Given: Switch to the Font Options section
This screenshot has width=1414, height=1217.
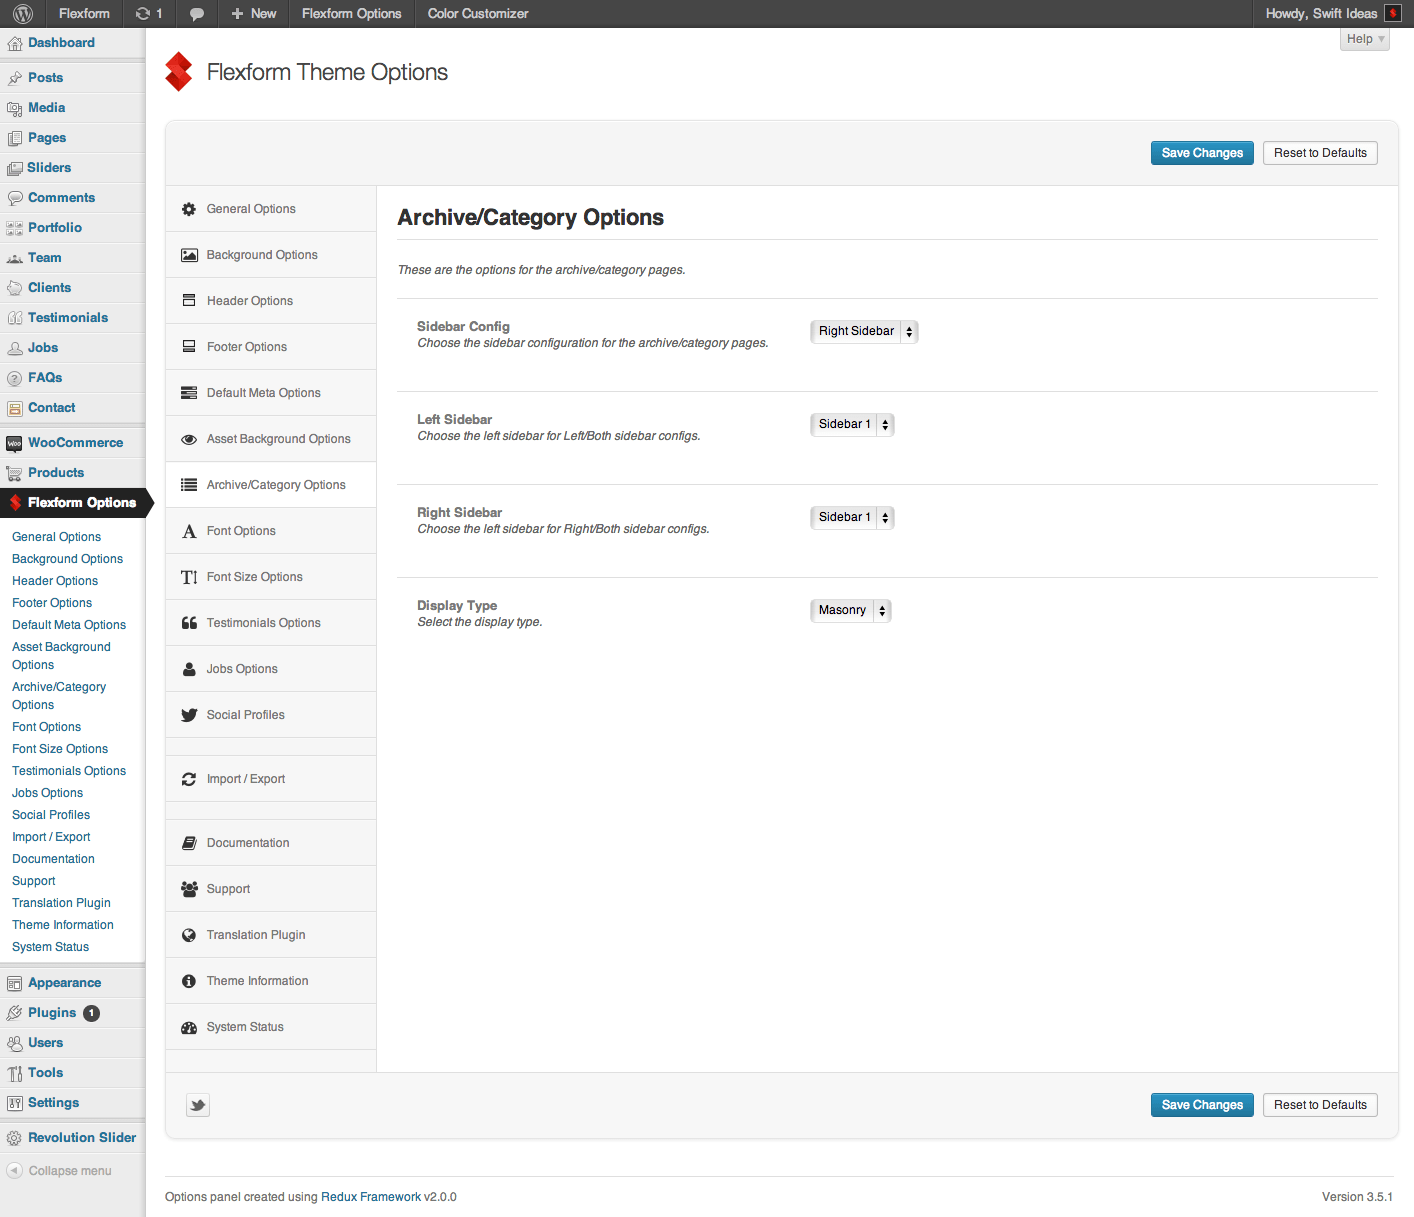Looking at the screenshot, I should (241, 531).
